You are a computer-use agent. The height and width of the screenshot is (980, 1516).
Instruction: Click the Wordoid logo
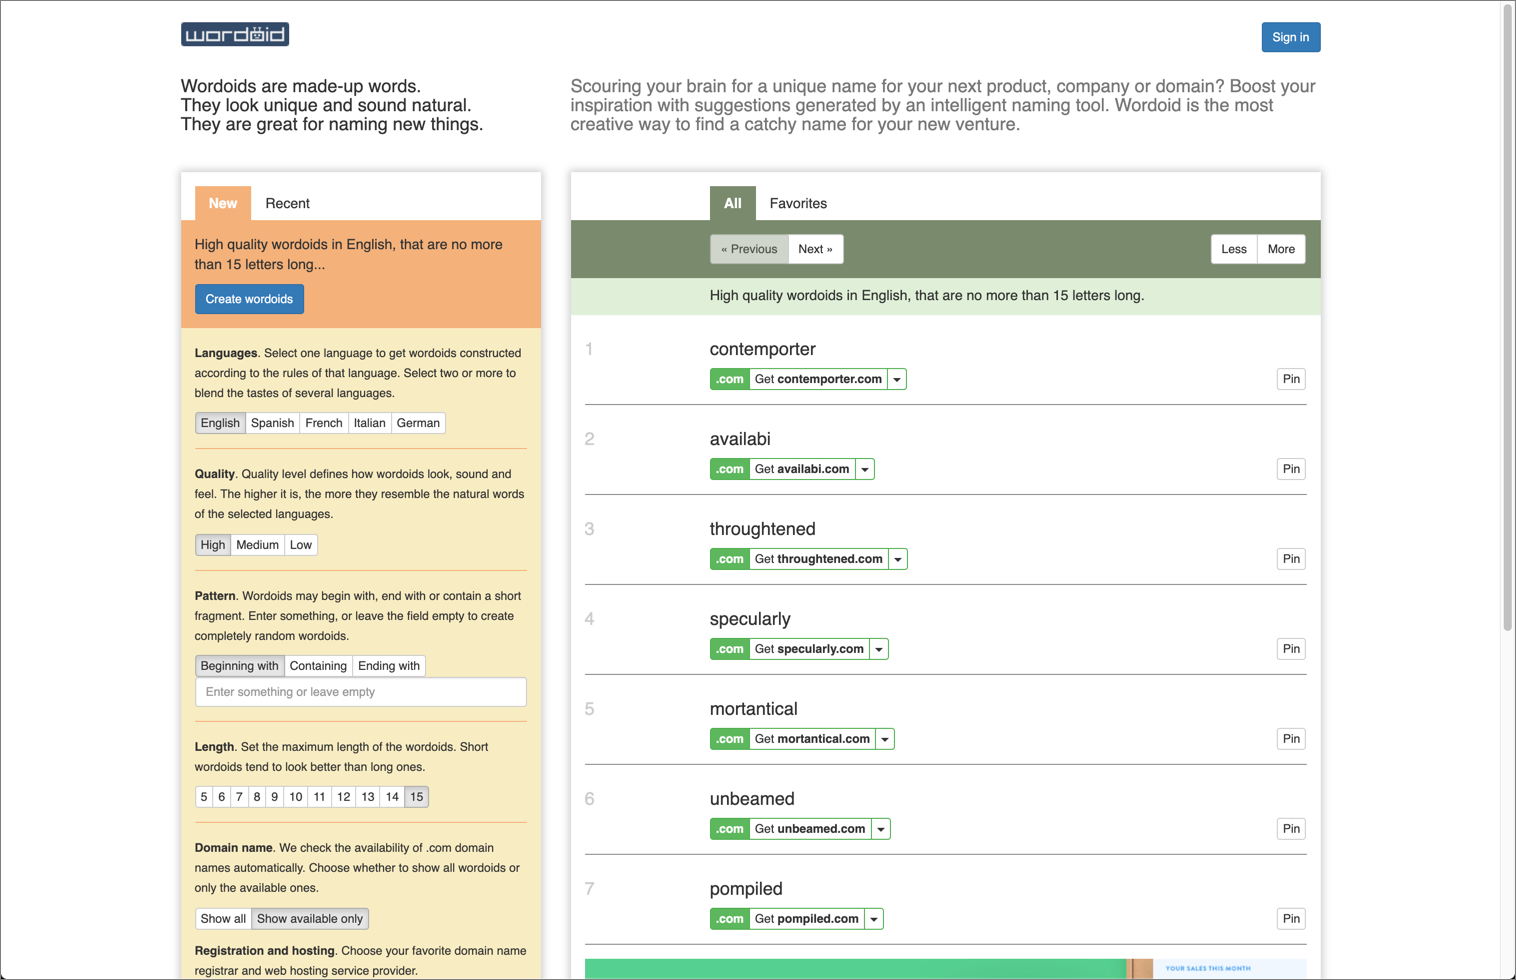235,35
